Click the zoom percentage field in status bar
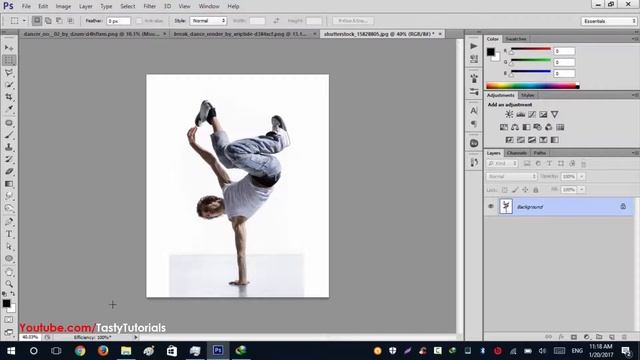The height and width of the screenshot is (360, 640). [30, 337]
